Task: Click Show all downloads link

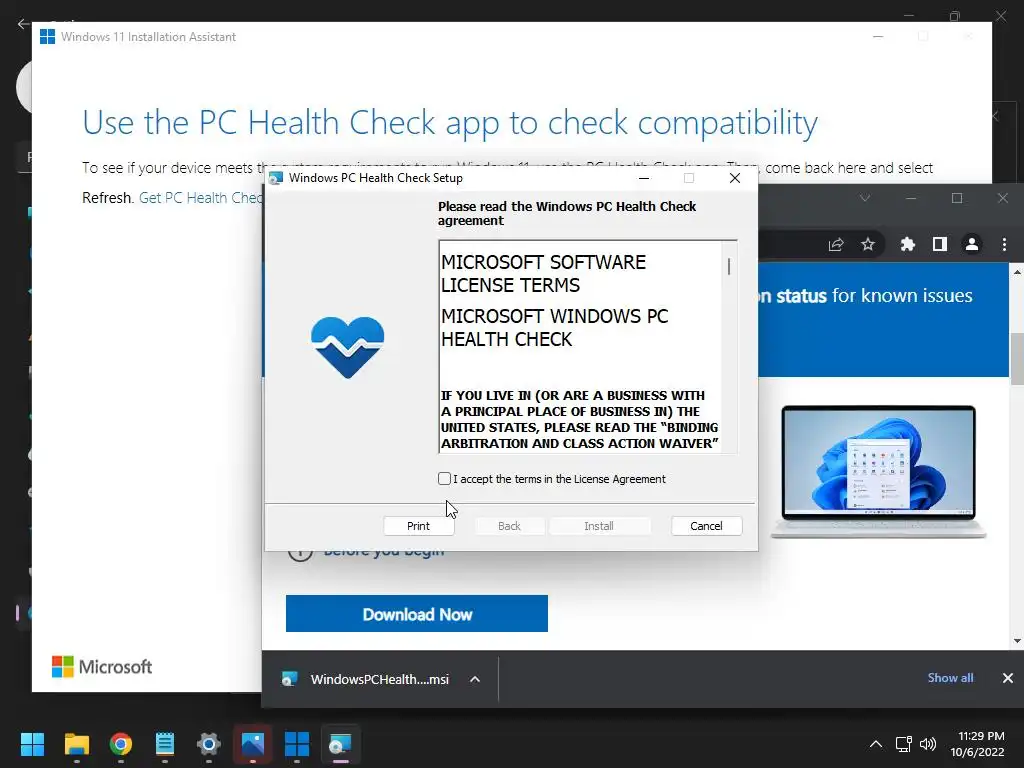Action: pyautogui.click(x=950, y=678)
